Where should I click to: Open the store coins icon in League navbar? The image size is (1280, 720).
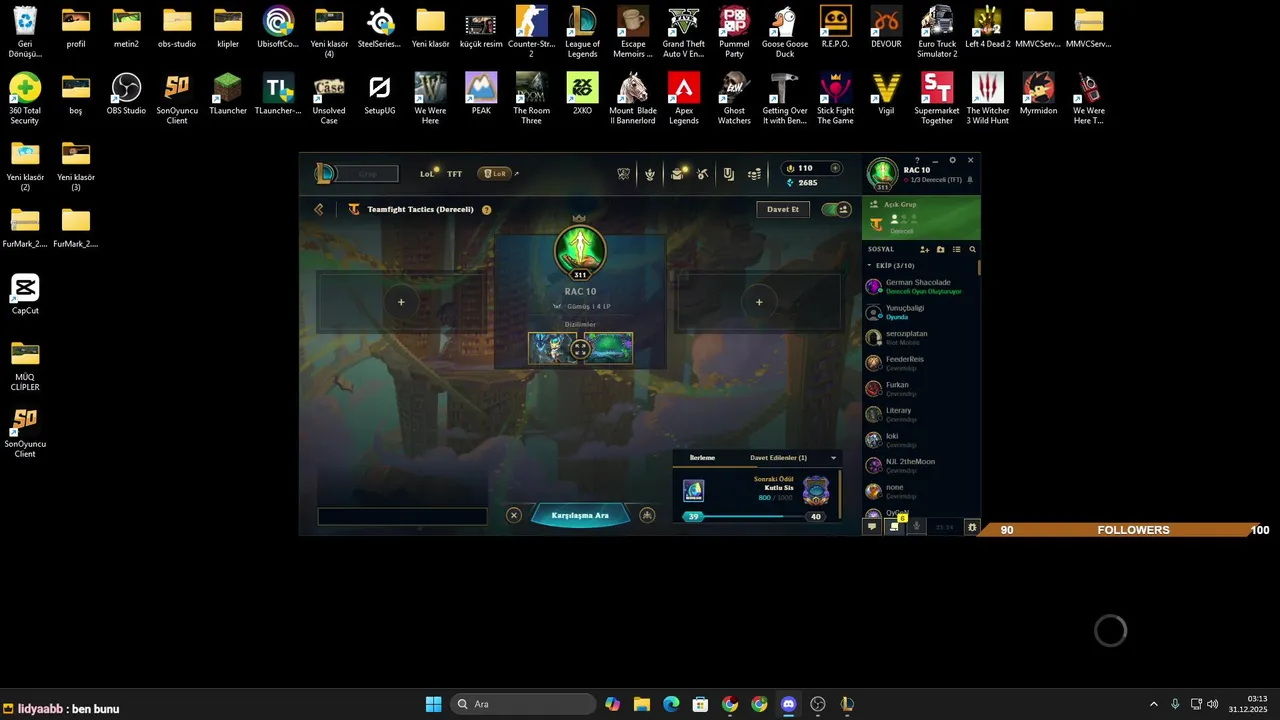[755, 174]
